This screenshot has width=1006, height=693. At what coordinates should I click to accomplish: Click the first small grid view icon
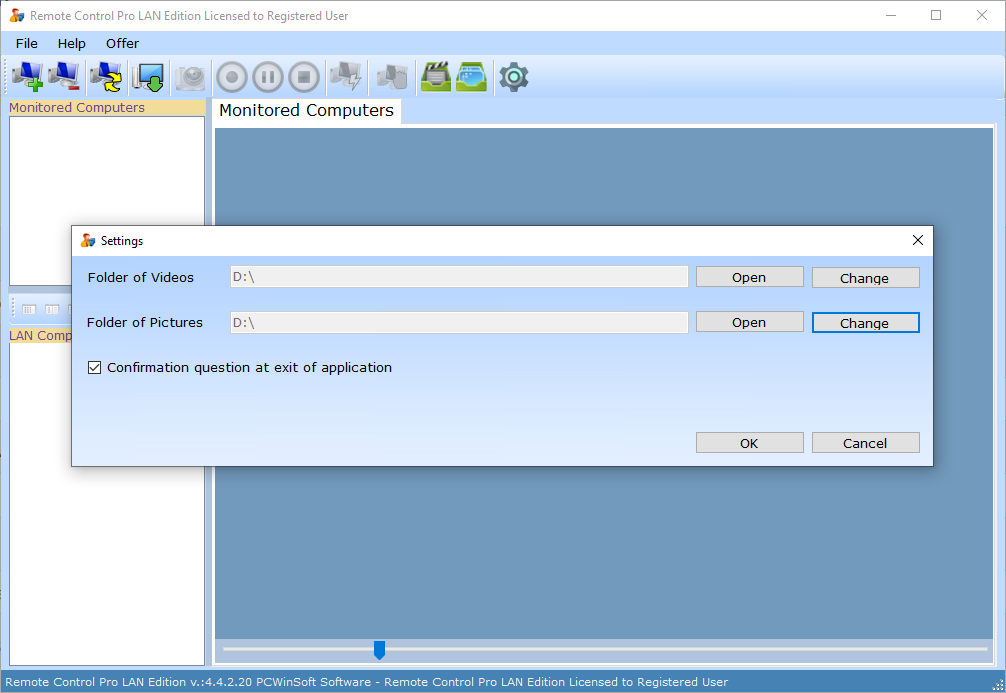29,309
